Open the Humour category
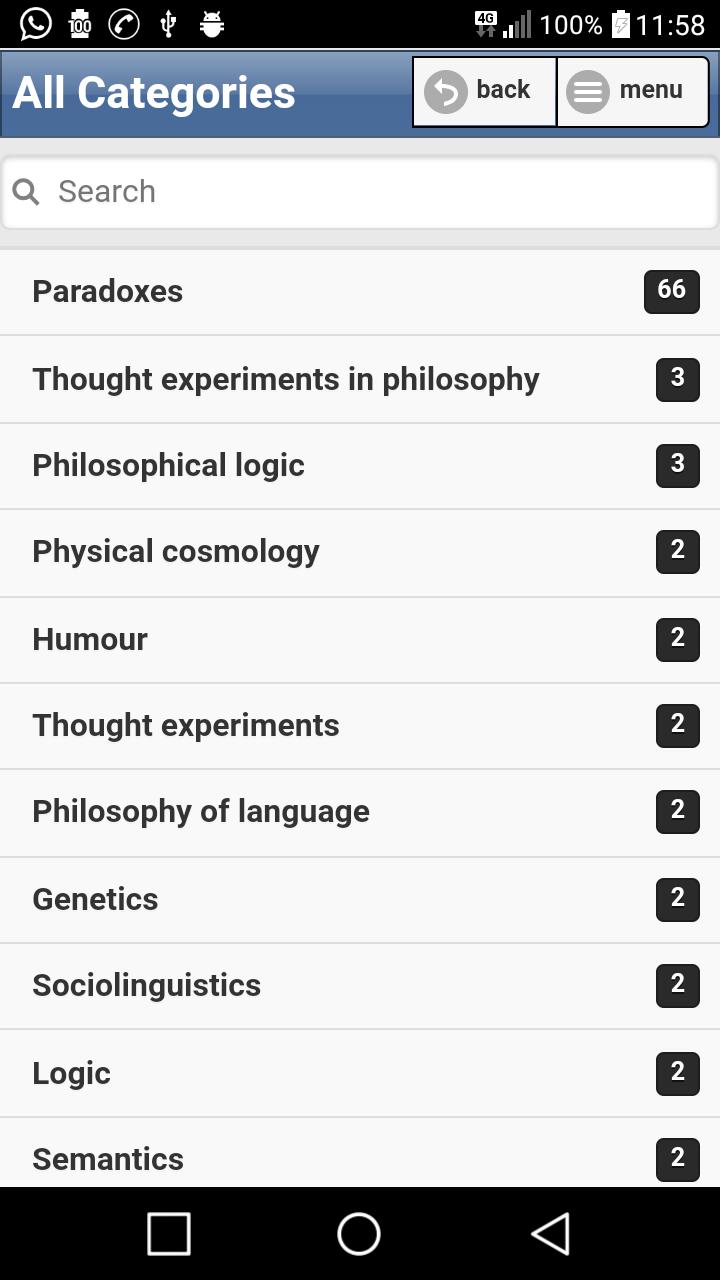The image size is (720, 1280). point(360,640)
